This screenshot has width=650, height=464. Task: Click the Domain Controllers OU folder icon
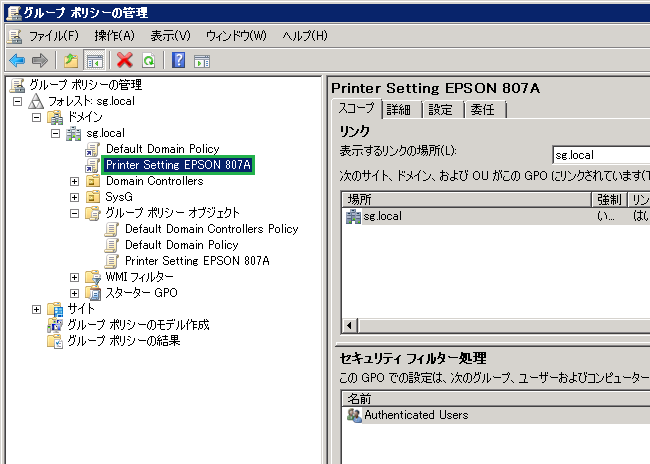pyautogui.click(x=93, y=181)
